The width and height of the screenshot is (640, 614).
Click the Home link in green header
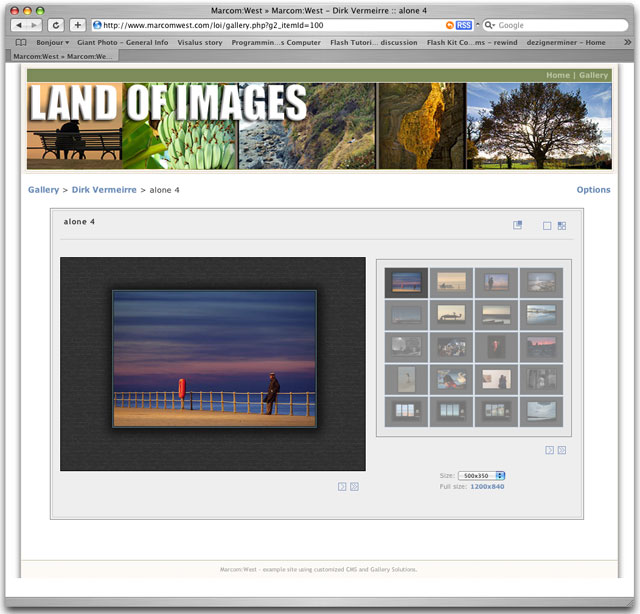[558, 76]
